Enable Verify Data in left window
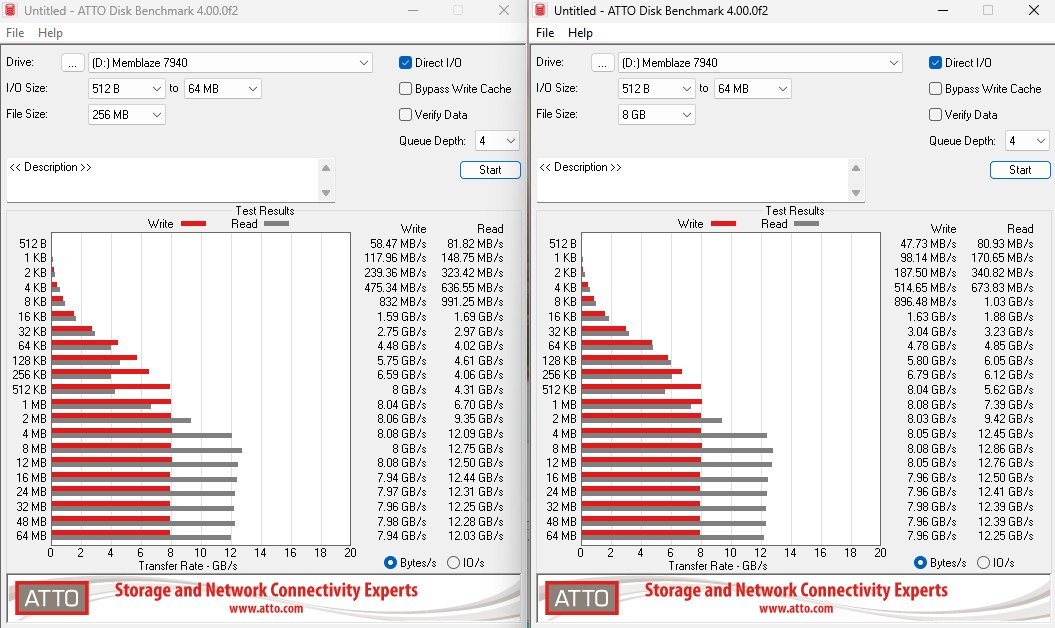 pyautogui.click(x=405, y=114)
